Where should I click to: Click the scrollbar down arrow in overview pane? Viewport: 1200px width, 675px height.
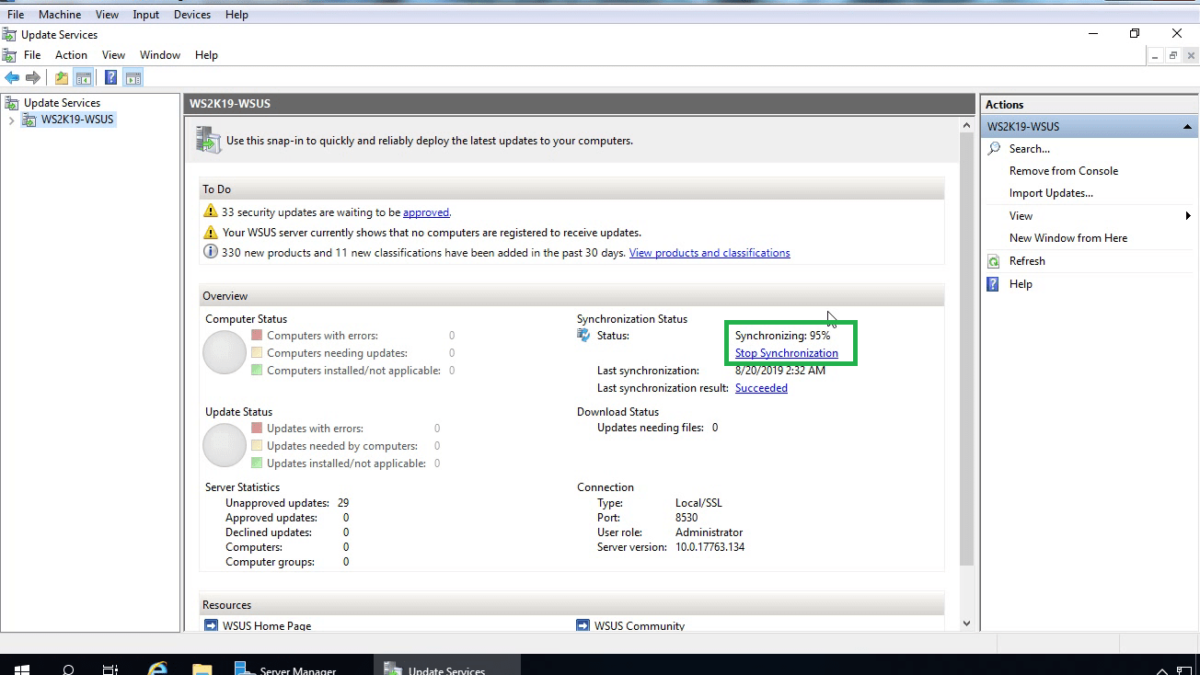(x=966, y=623)
